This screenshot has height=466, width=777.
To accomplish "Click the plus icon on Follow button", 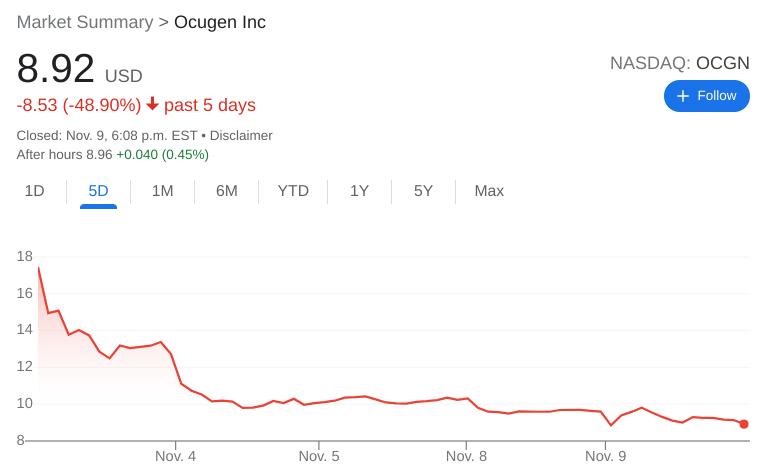I will click(x=683, y=96).
